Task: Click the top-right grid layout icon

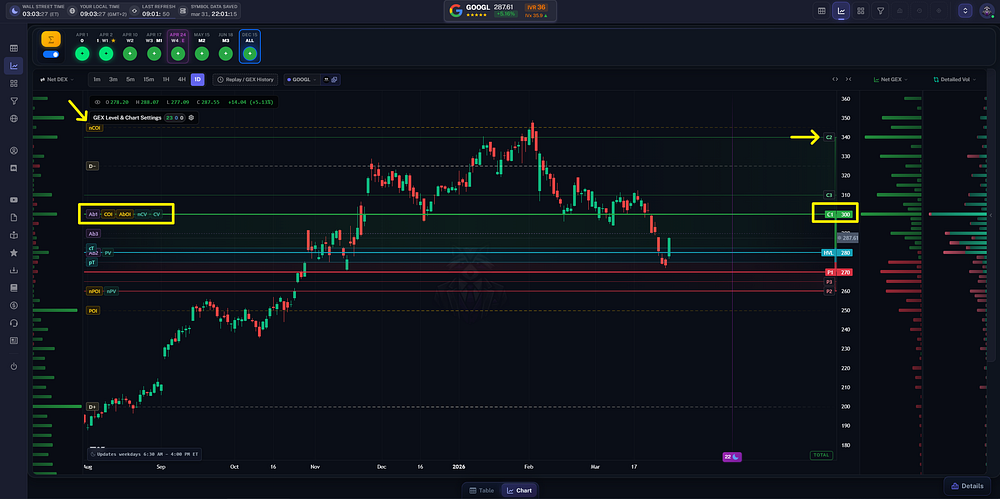Action: click(x=861, y=11)
